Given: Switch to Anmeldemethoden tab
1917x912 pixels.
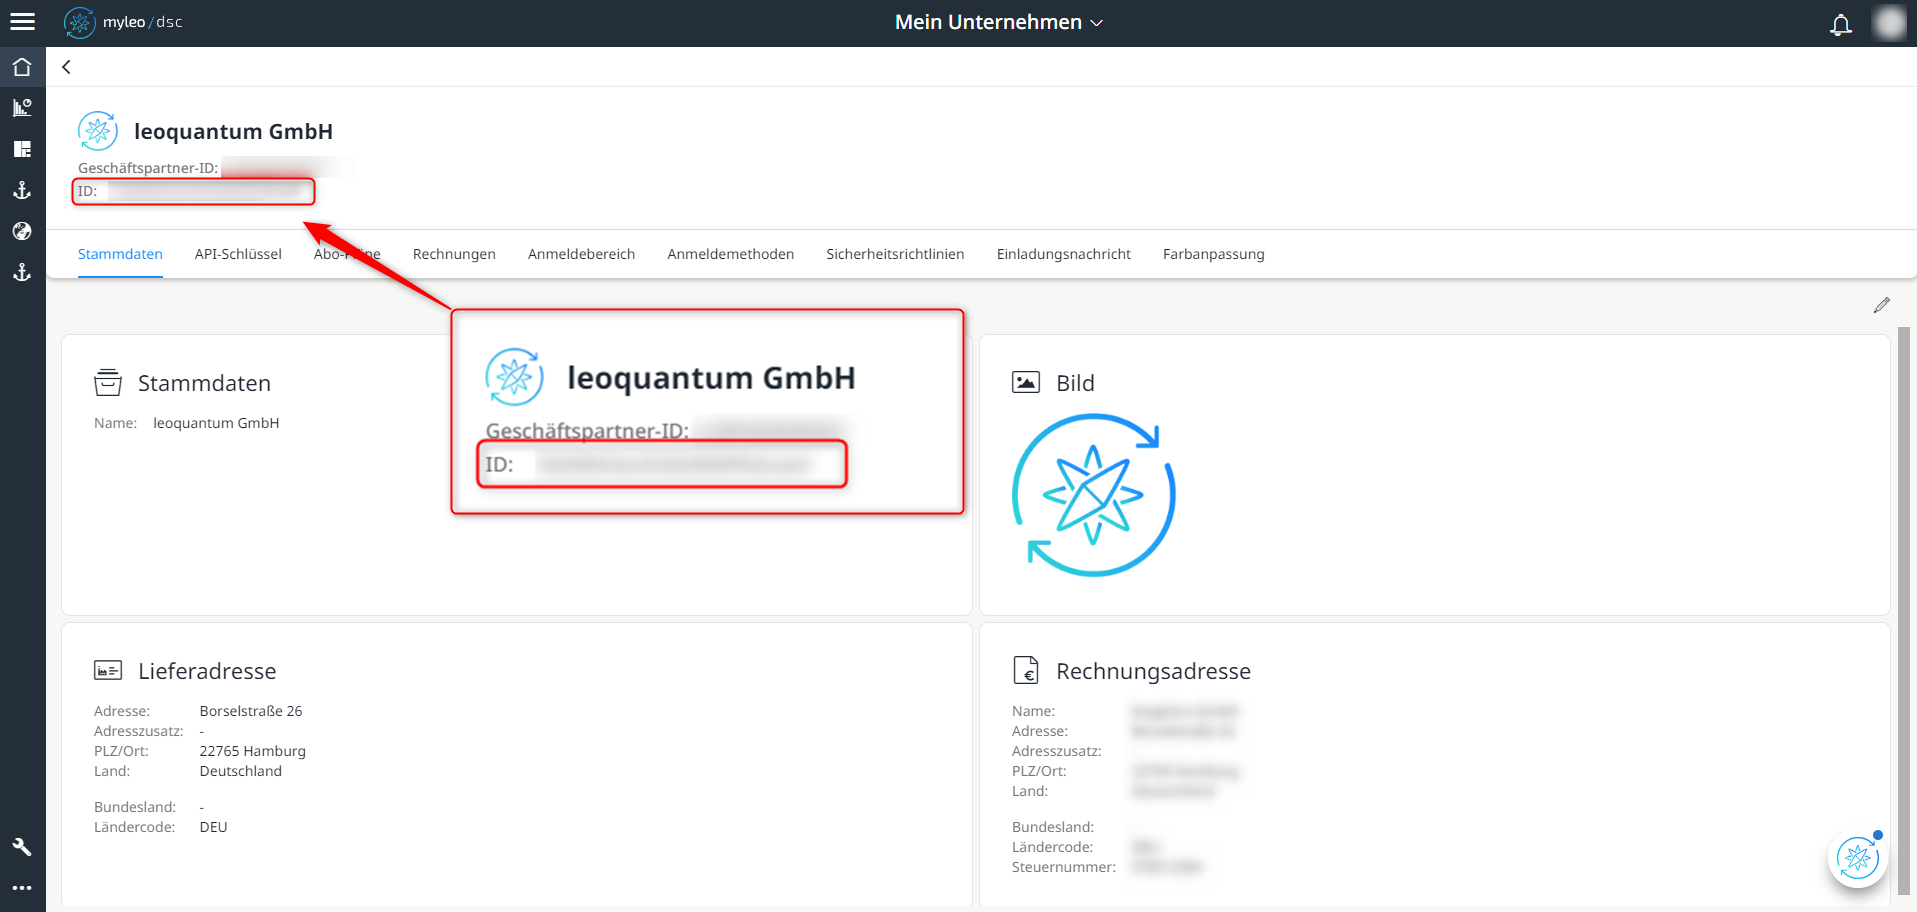Looking at the screenshot, I should (x=731, y=254).
